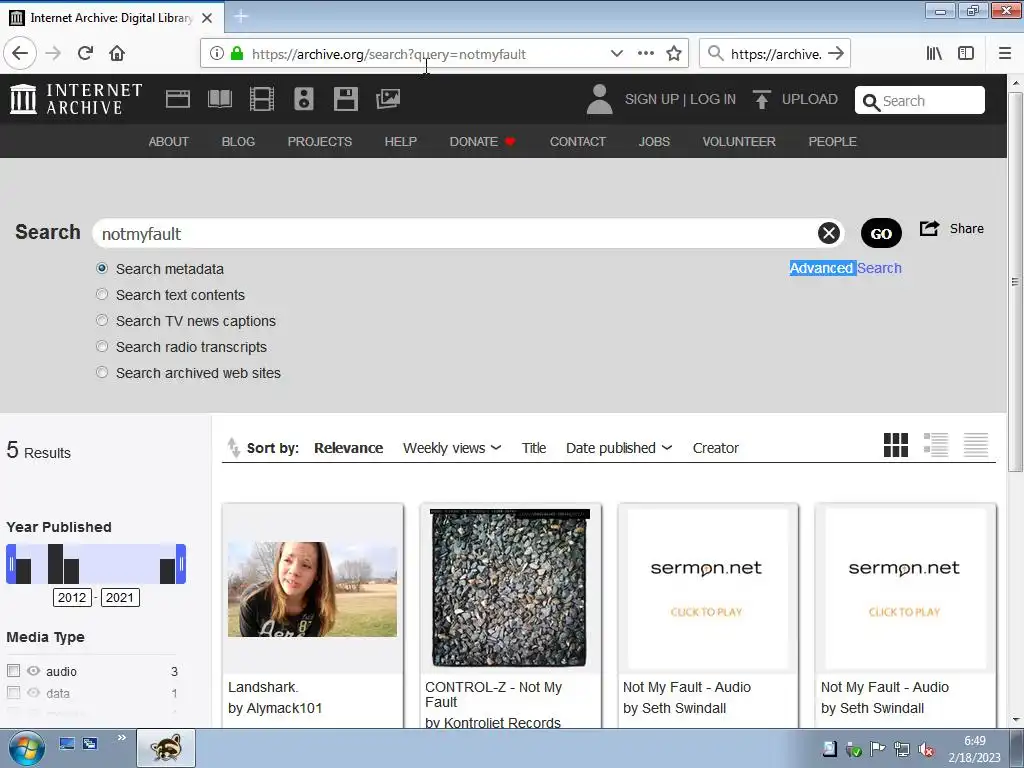Screen dimensions: 1024x768
Task: Open the Web archive icon
Action: pyautogui.click(x=178, y=99)
